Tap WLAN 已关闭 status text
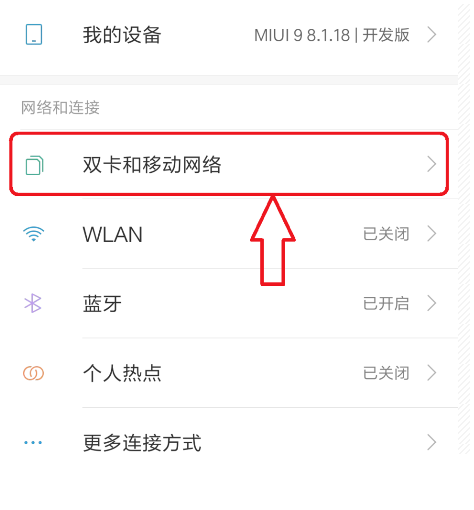The width and height of the screenshot is (474, 510). [x=386, y=234]
